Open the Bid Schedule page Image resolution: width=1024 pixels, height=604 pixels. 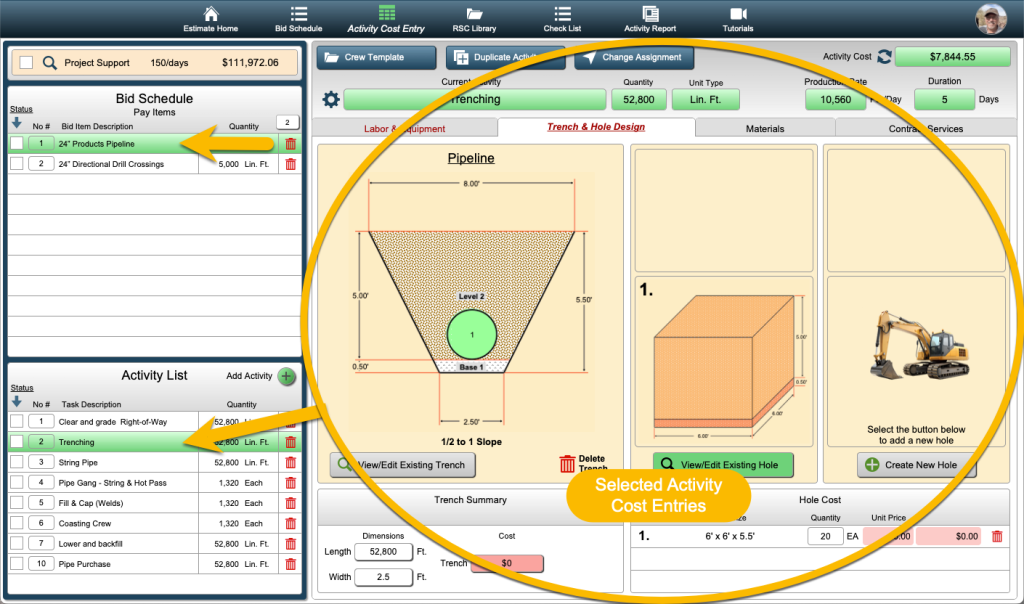[x=298, y=19]
